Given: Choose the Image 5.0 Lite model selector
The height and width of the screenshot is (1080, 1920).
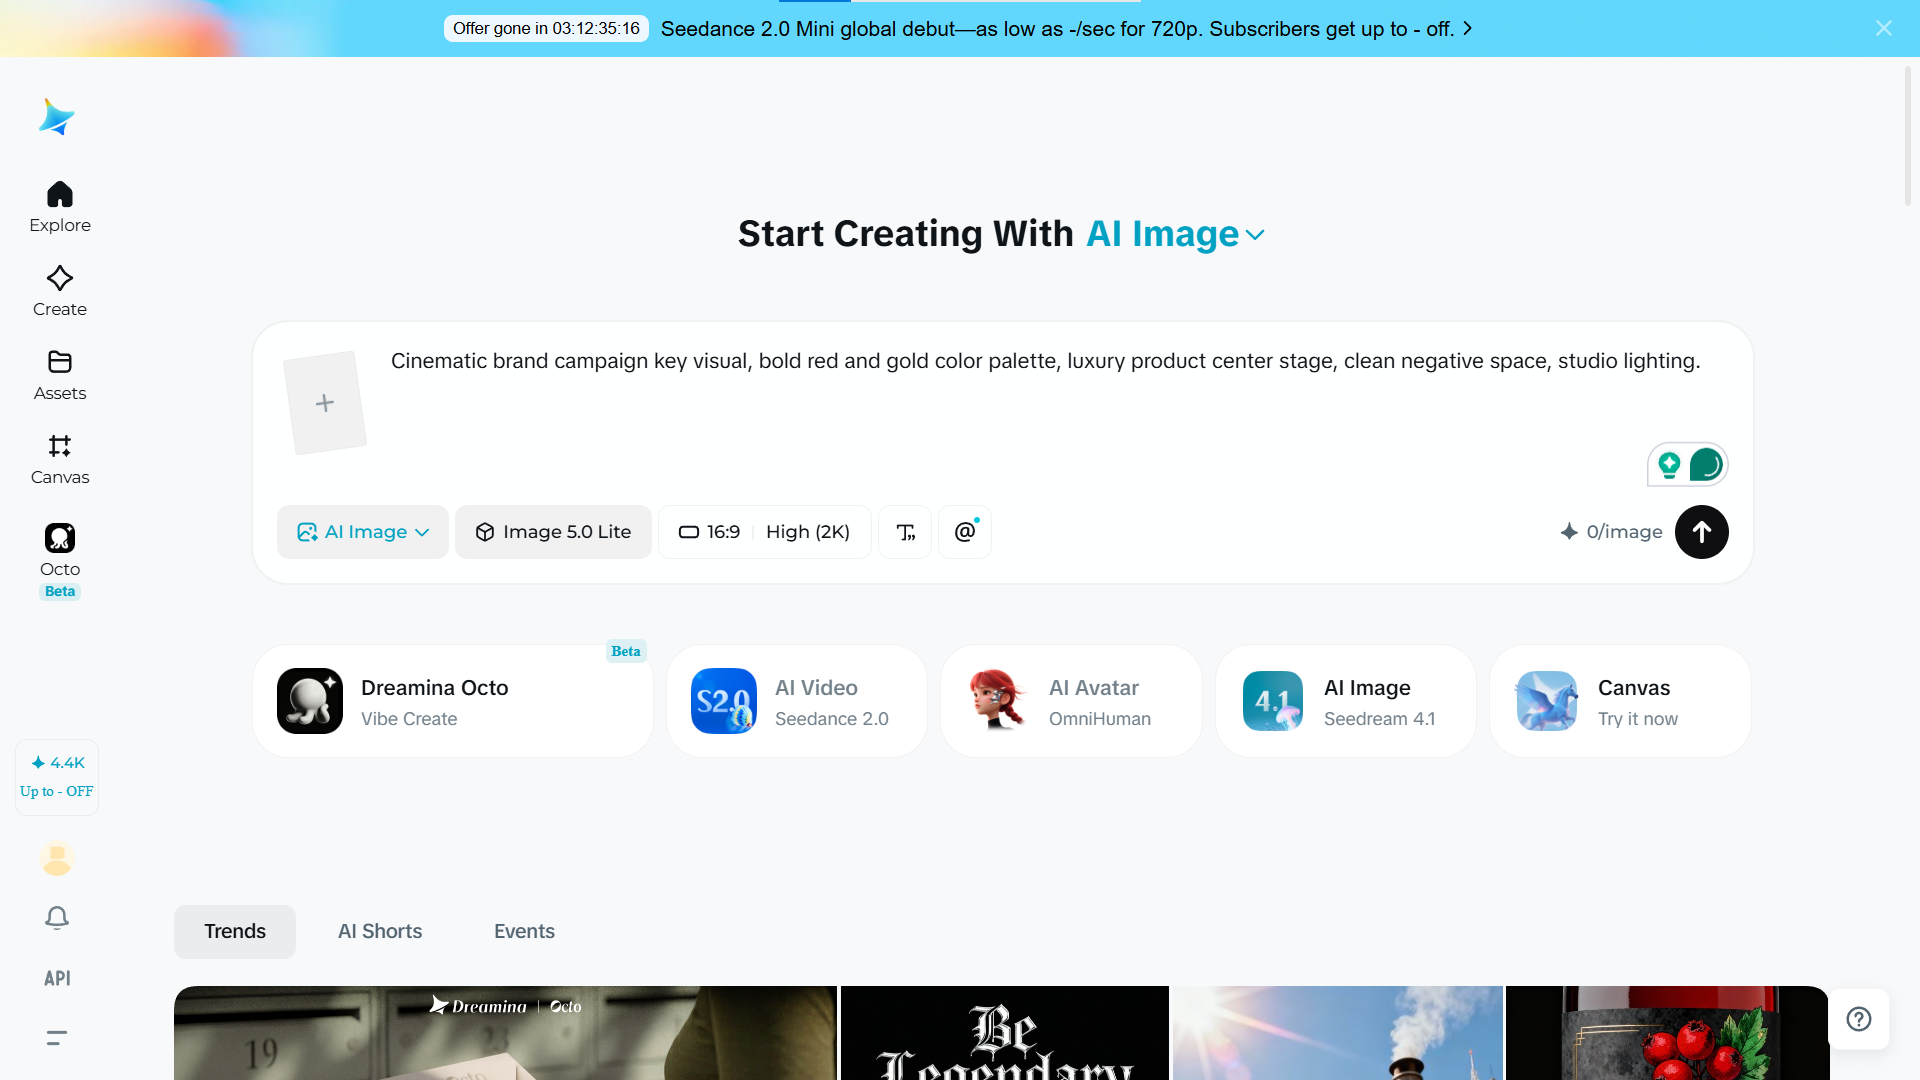Looking at the screenshot, I should click(x=553, y=532).
